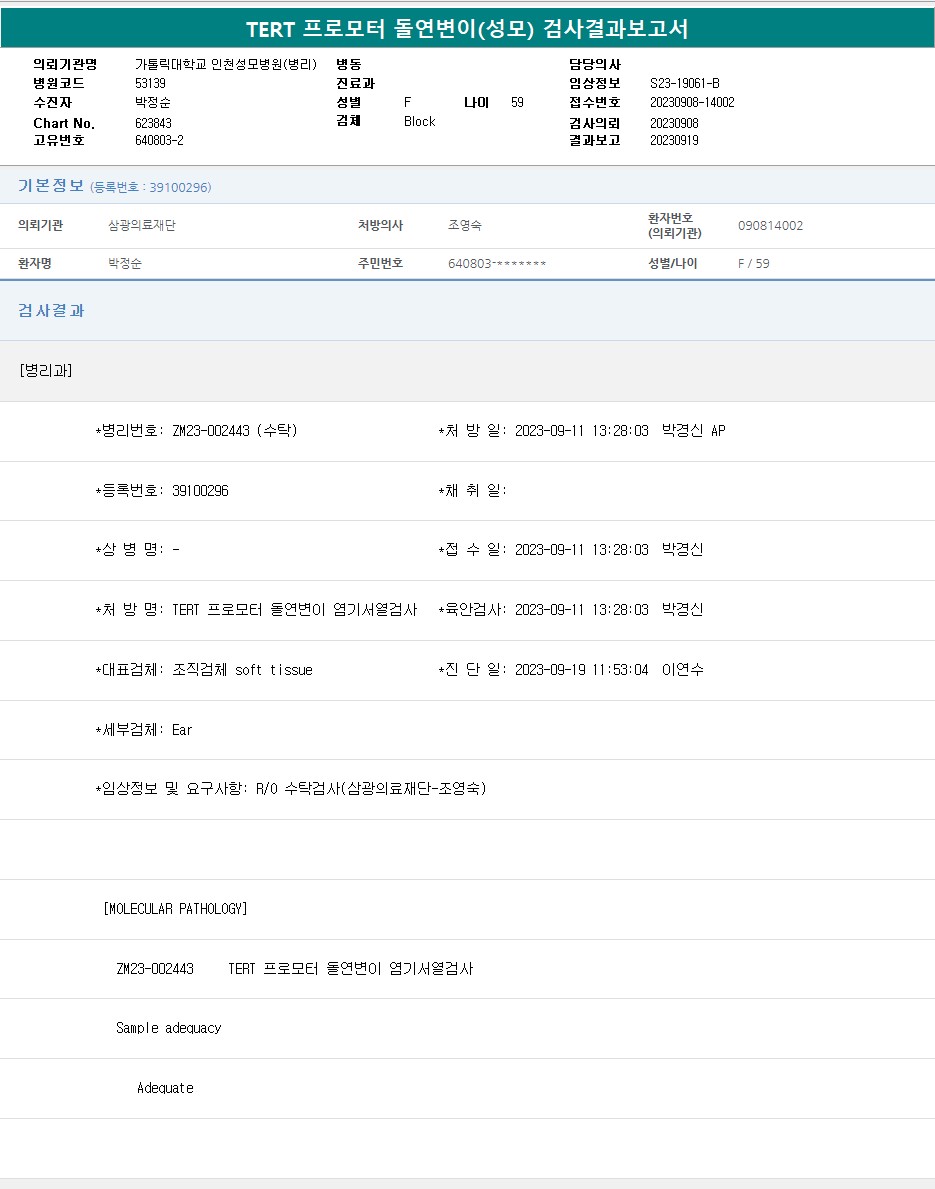Viewport: 935px width, 1189px height.
Task: Click the 처방의사 name 조영숙
Action: coord(465,226)
